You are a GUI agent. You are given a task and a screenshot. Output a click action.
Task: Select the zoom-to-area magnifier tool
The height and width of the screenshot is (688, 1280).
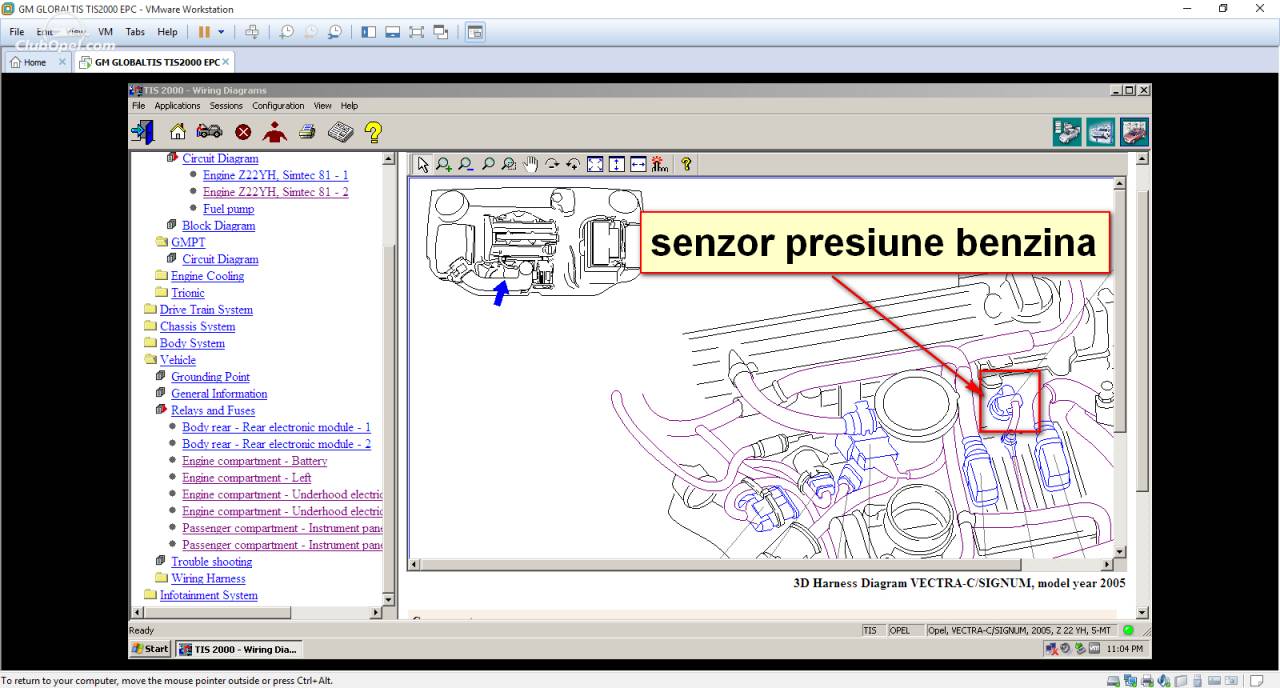point(509,164)
